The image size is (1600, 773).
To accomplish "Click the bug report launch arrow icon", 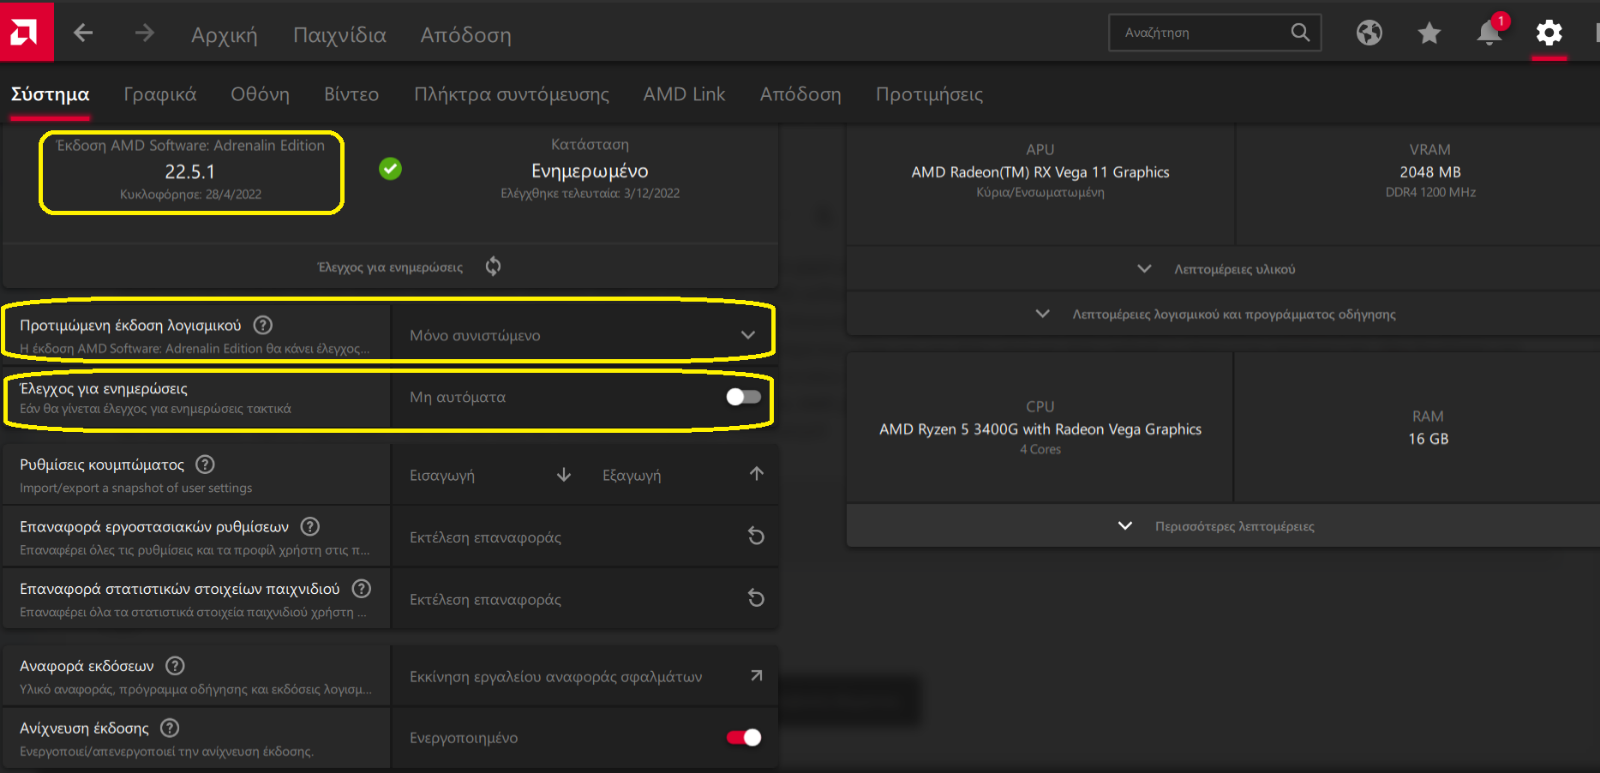I will coord(756,676).
